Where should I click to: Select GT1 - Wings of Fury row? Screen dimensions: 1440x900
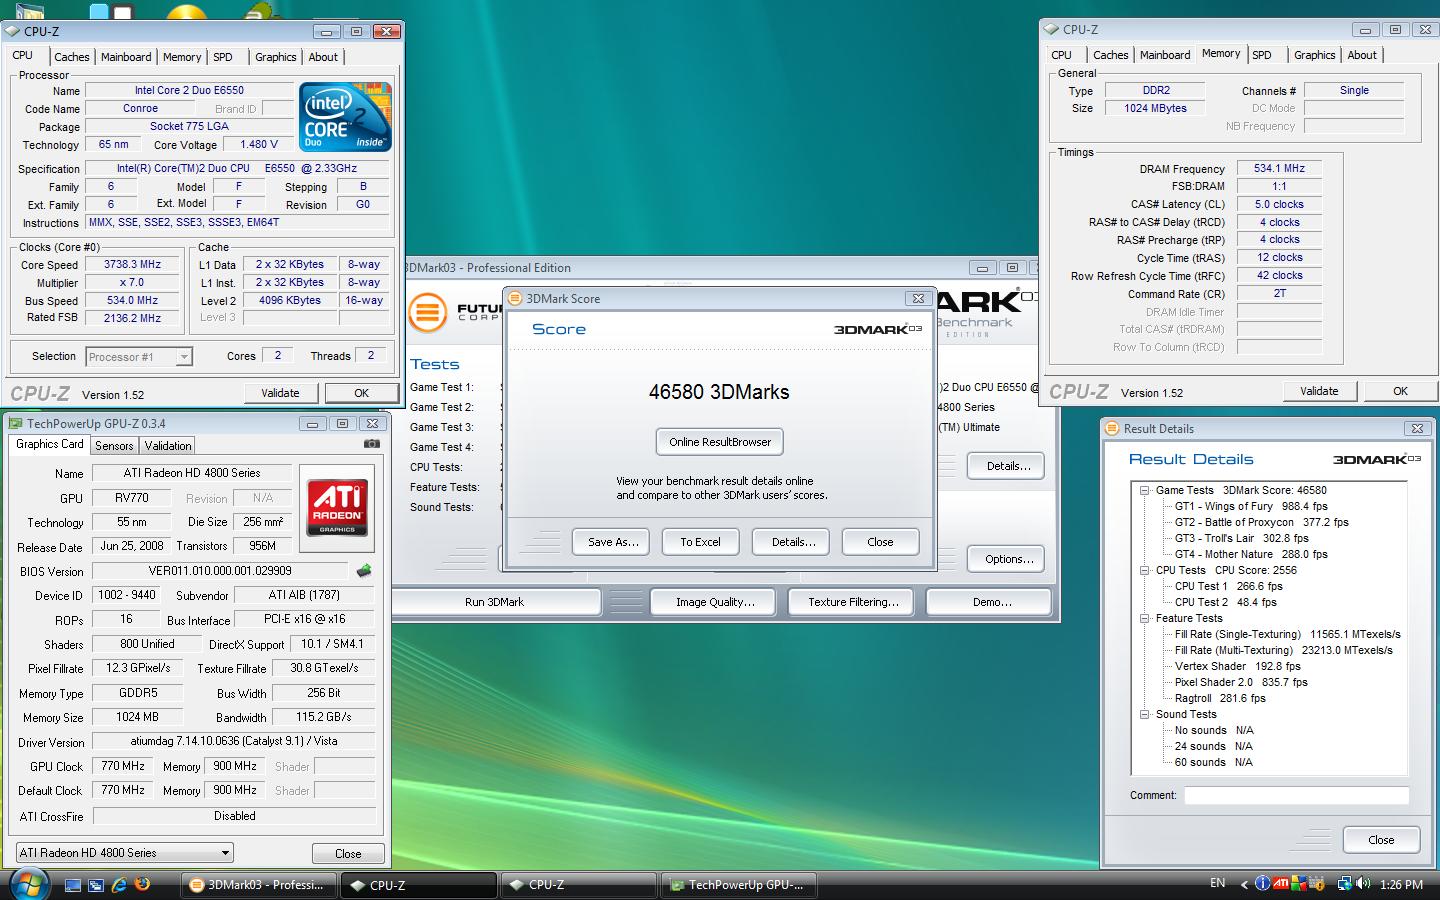point(1251,506)
